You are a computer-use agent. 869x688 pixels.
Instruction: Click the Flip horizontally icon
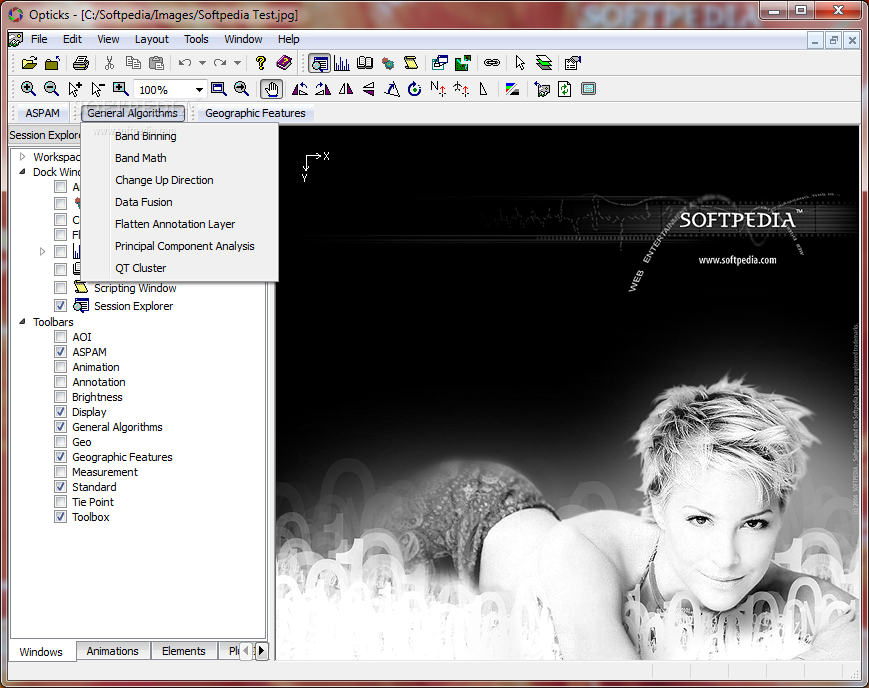[346, 89]
